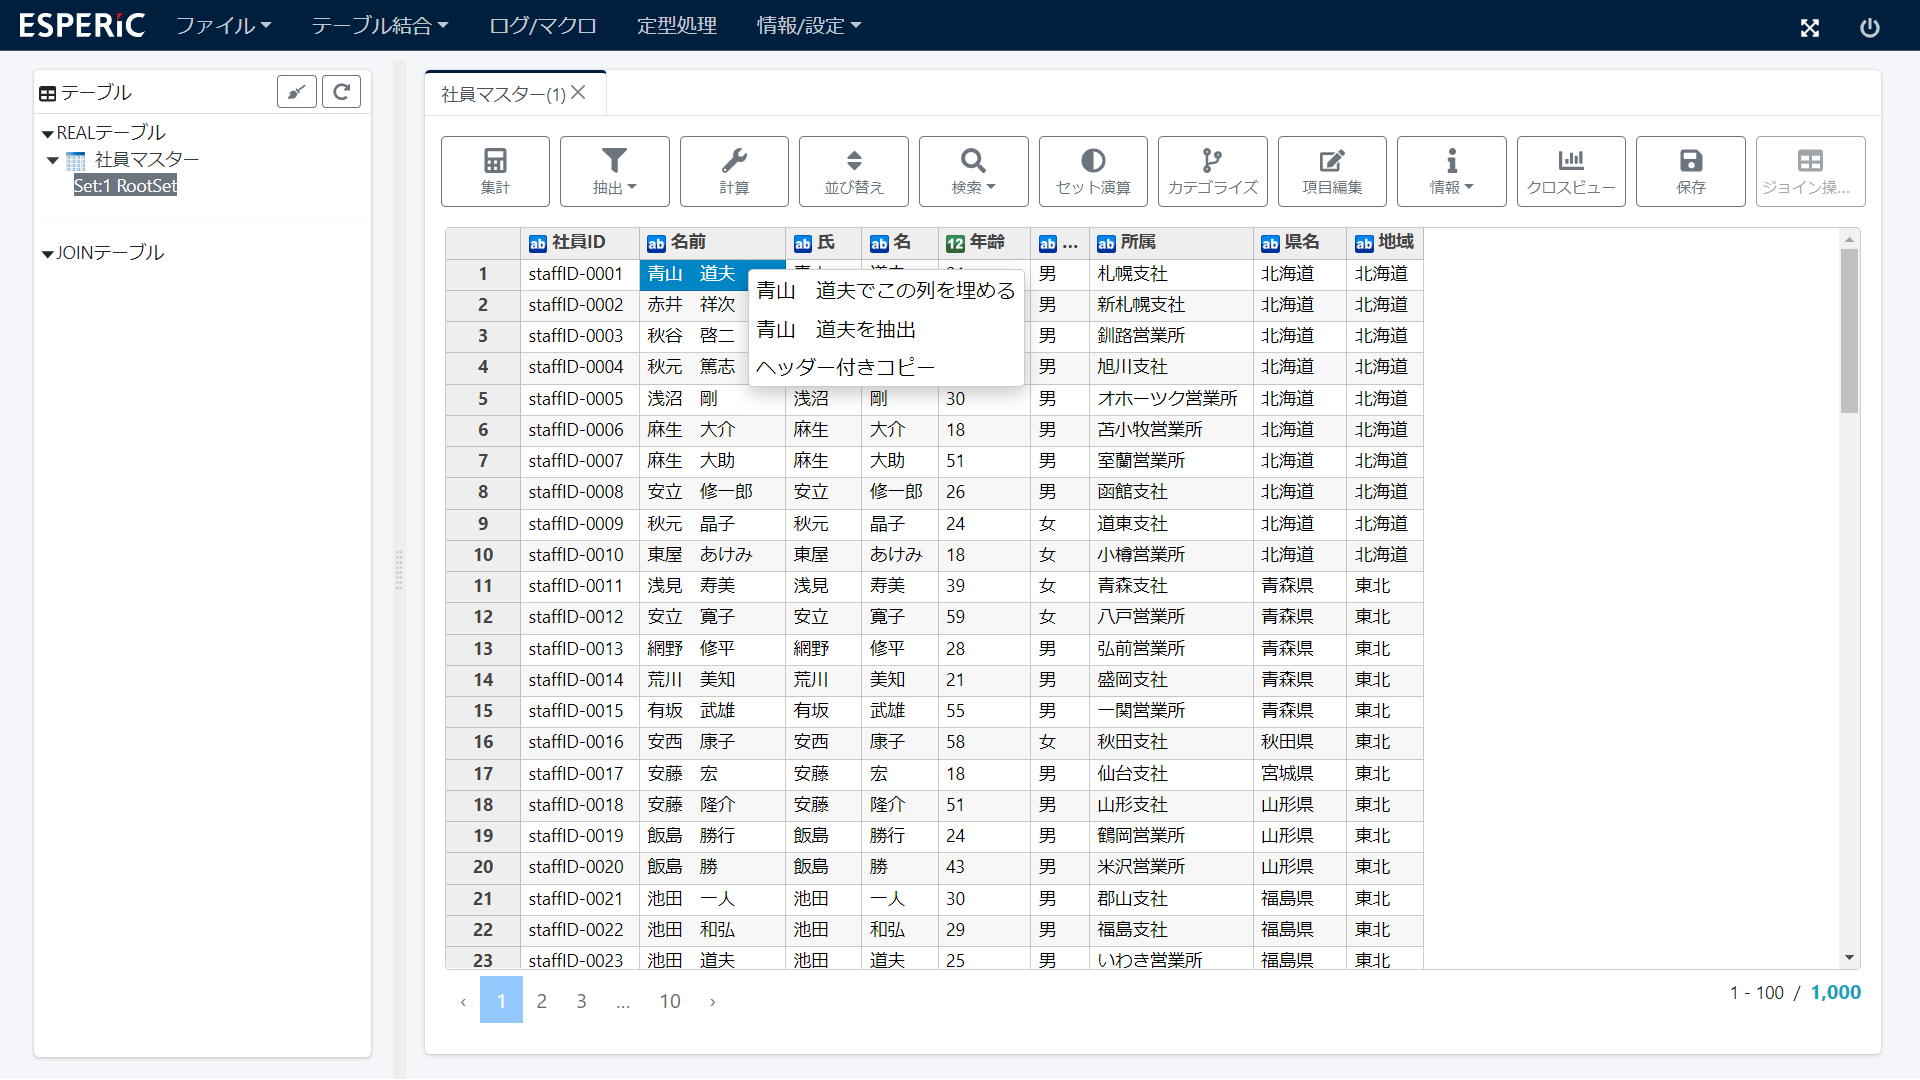Open the 情報 info dropdown
The image size is (1920, 1080).
pyautogui.click(x=1451, y=171)
